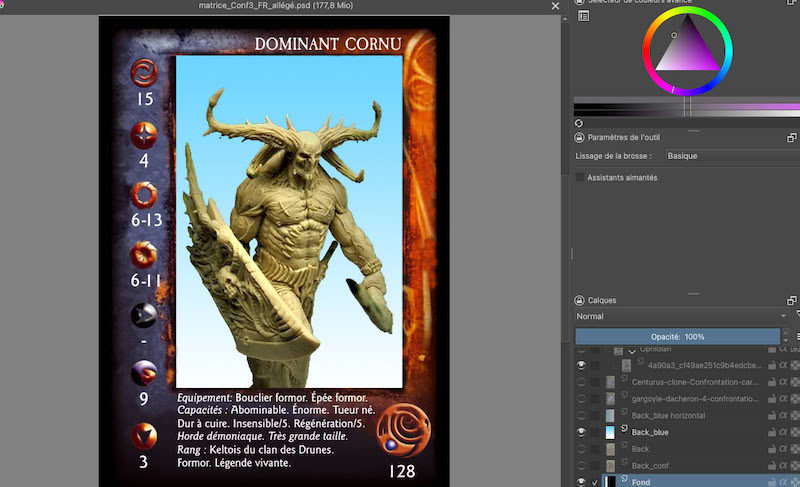Screen dimensions: 800x487
Task: Click the lock icon of Calques docker
Action: 580,300
